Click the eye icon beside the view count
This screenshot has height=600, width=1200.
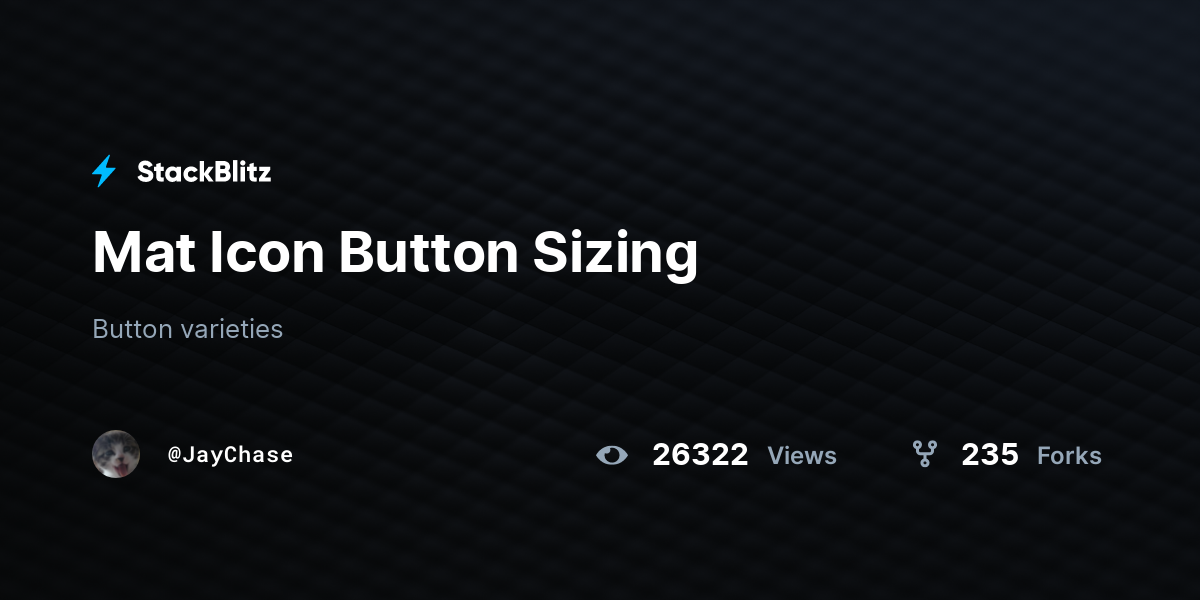tap(612, 455)
